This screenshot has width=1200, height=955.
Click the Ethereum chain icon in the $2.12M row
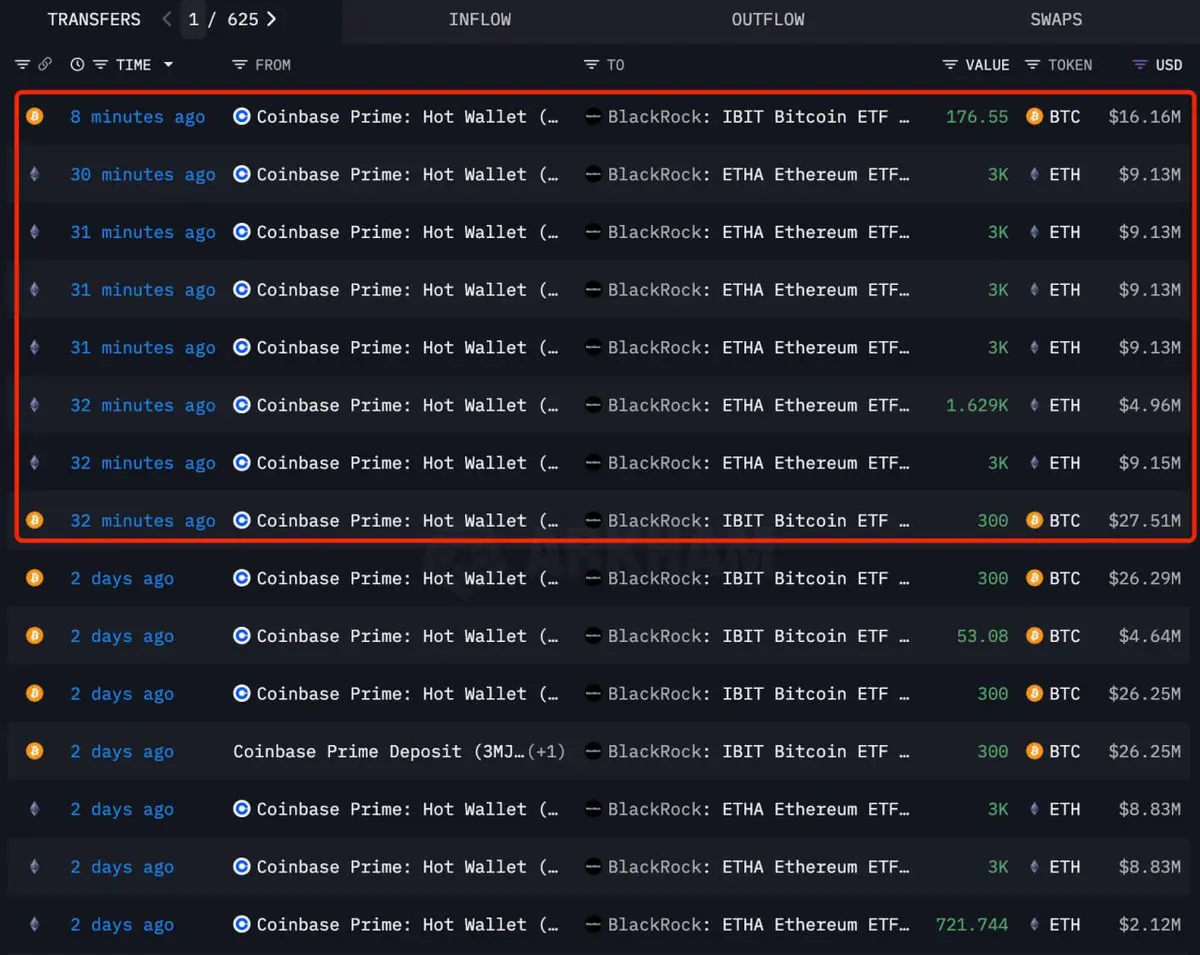tap(35, 925)
